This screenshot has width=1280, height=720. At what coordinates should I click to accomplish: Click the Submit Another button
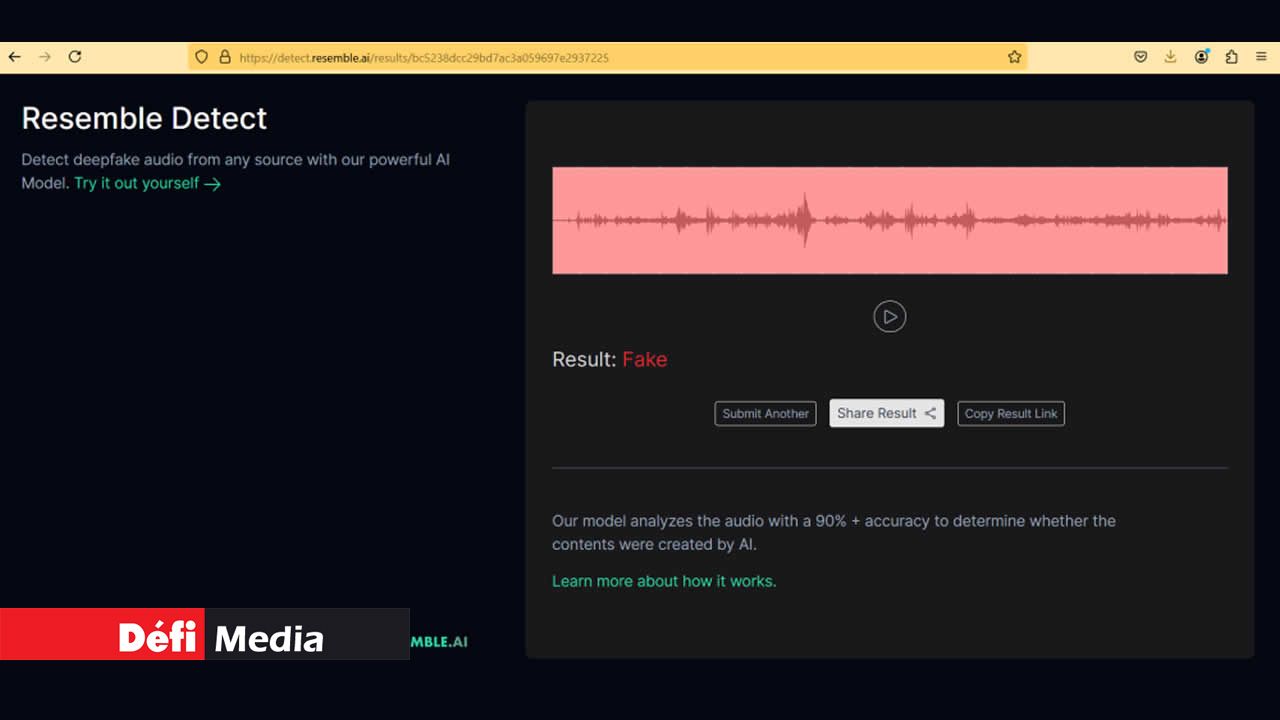point(765,414)
